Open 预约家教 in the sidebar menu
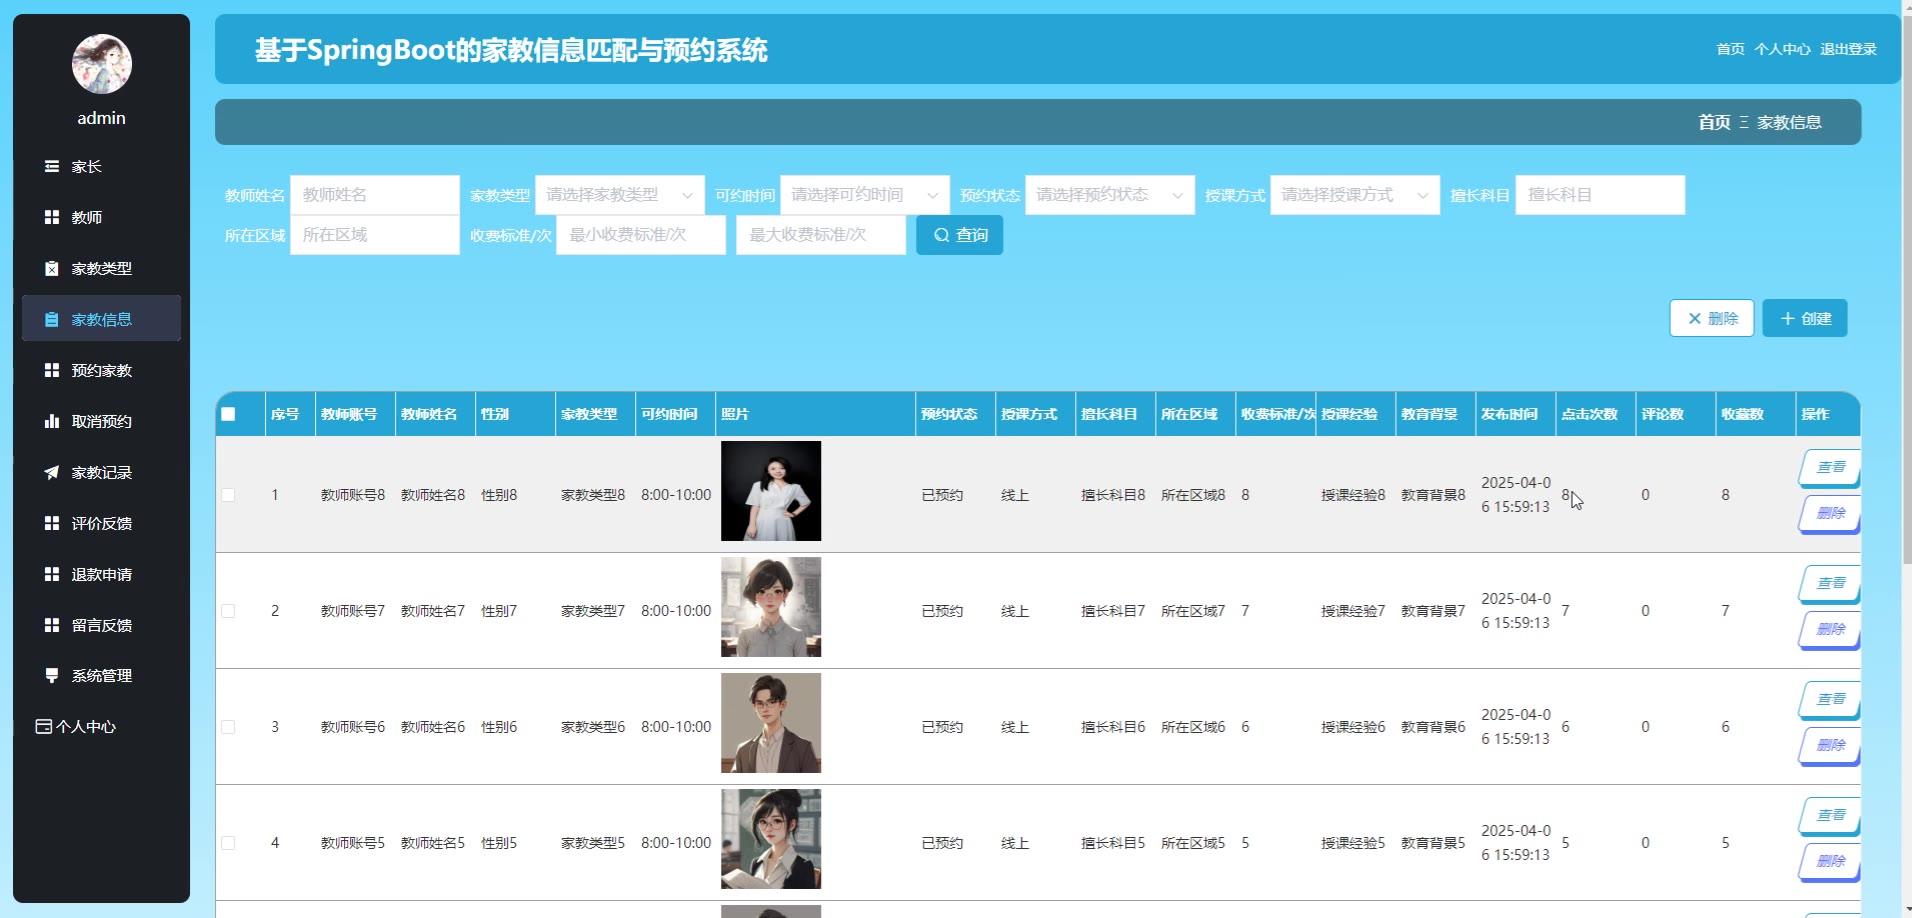 point(102,370)
